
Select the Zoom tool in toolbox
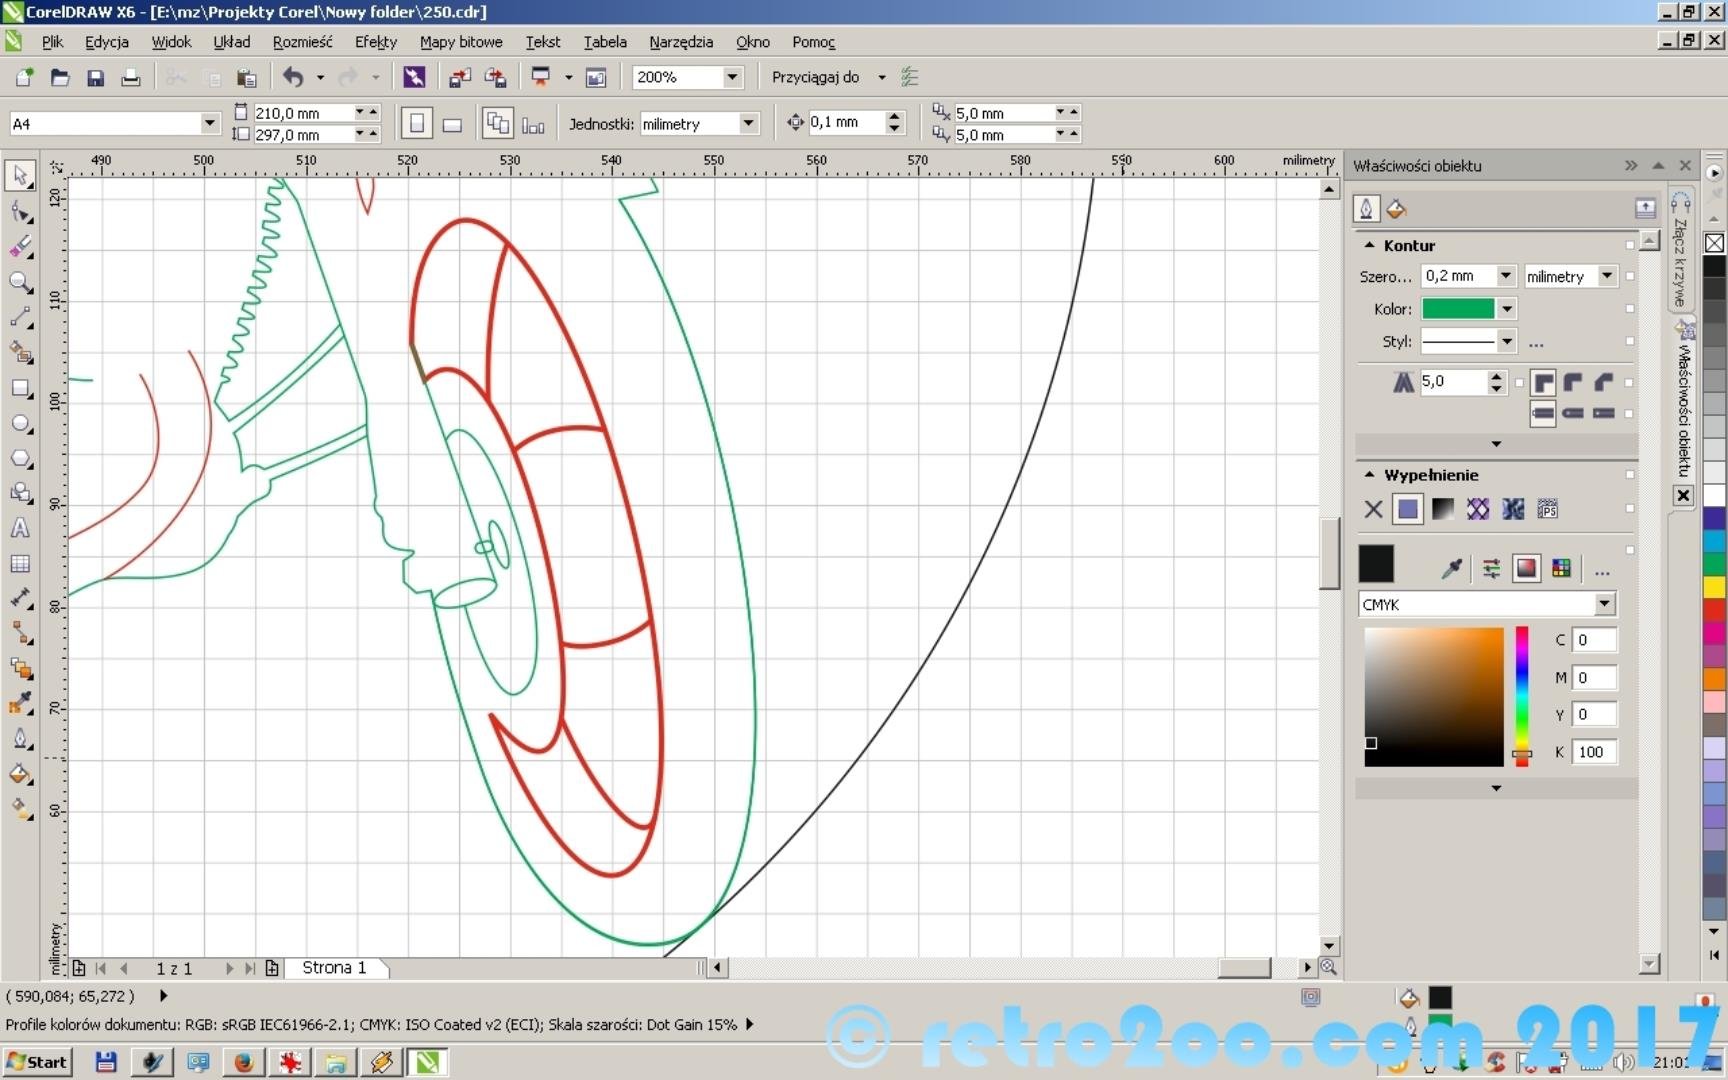(20, 282)
